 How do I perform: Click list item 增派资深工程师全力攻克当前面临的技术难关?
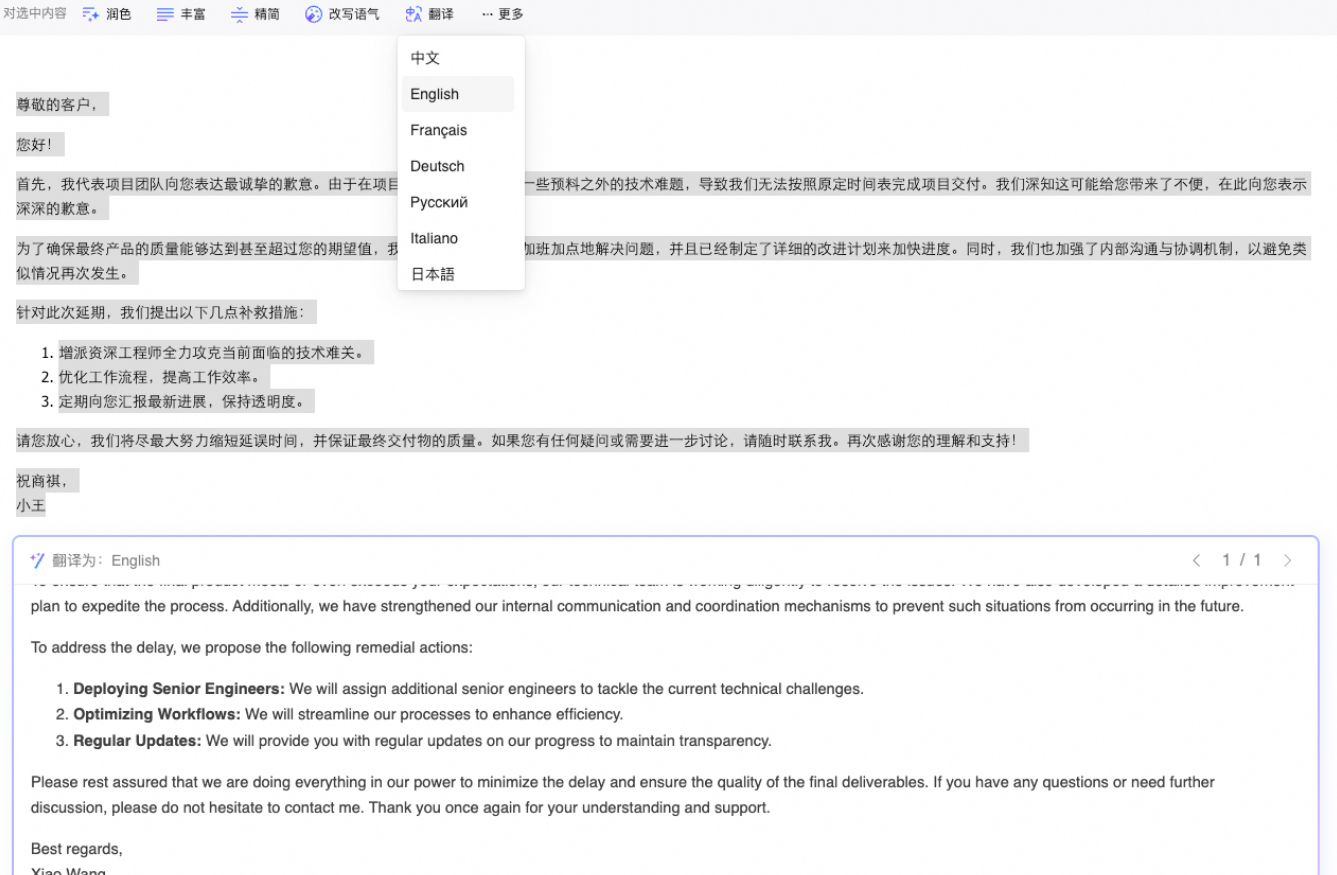tap(215, 353)
